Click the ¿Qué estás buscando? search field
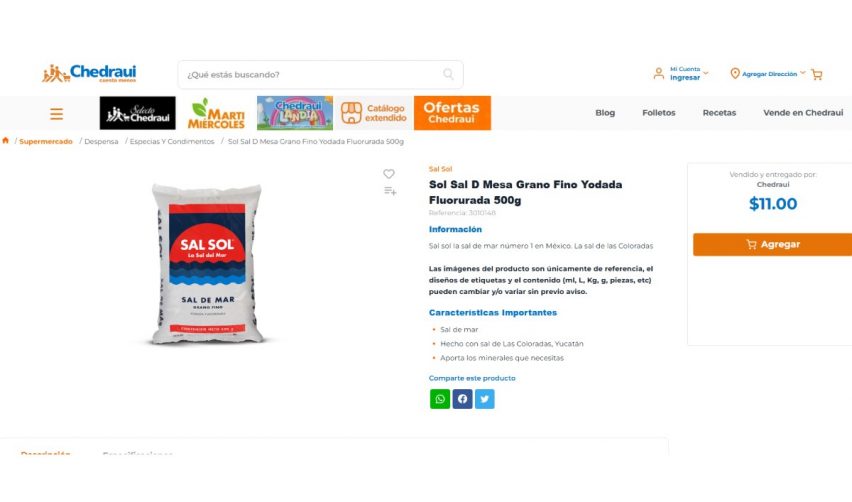Image resolution: width=852 pixels, height=502 pixels. [321, 74]
